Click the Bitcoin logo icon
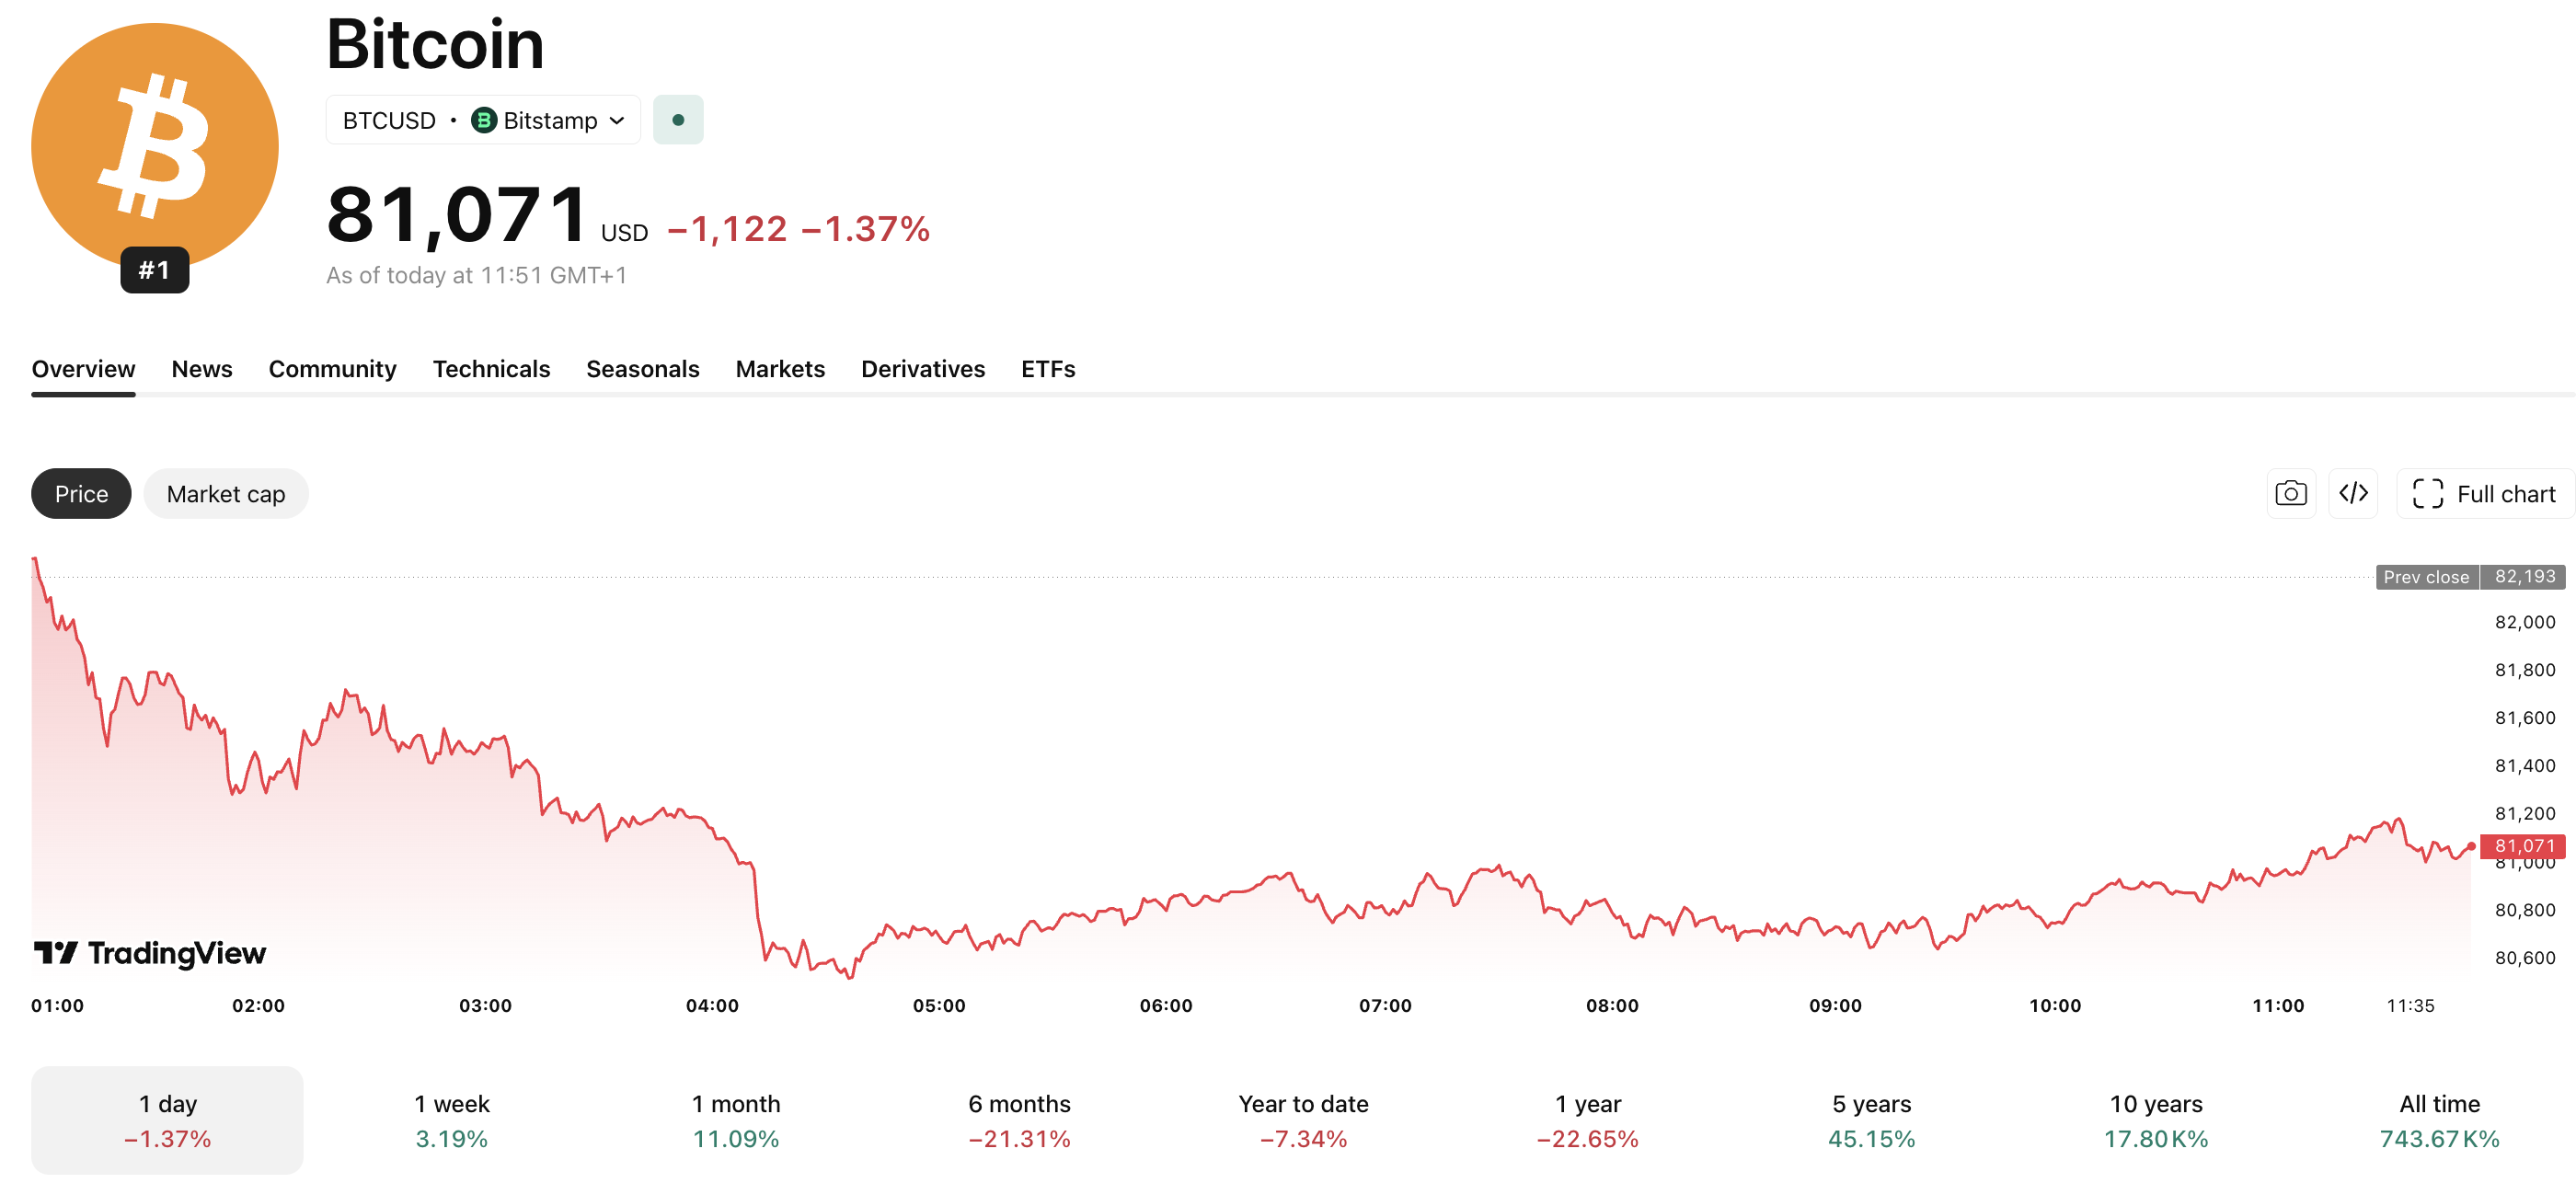This screenshot has height=1183, width=2576. [155, 147]
